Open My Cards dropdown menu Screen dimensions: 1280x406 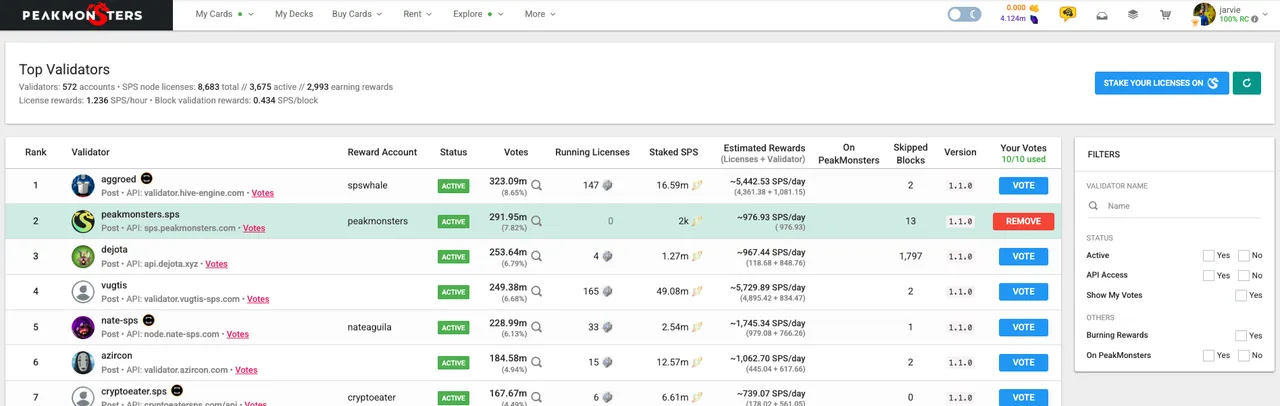[224, 15]
